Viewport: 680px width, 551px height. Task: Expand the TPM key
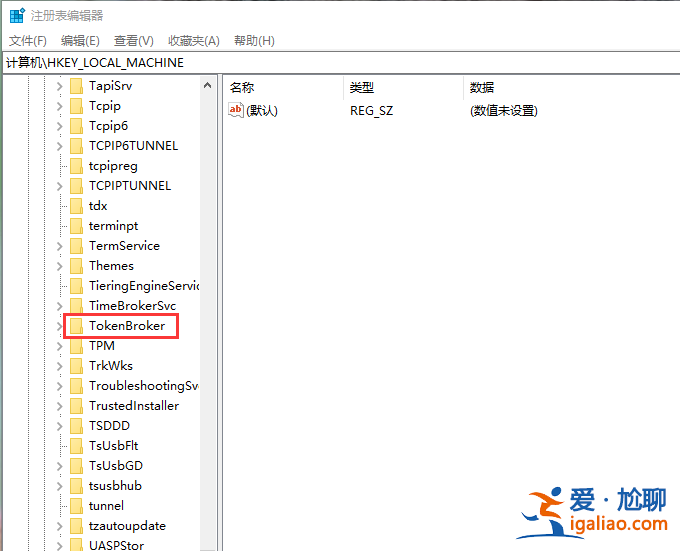click(x=59, y=346)
